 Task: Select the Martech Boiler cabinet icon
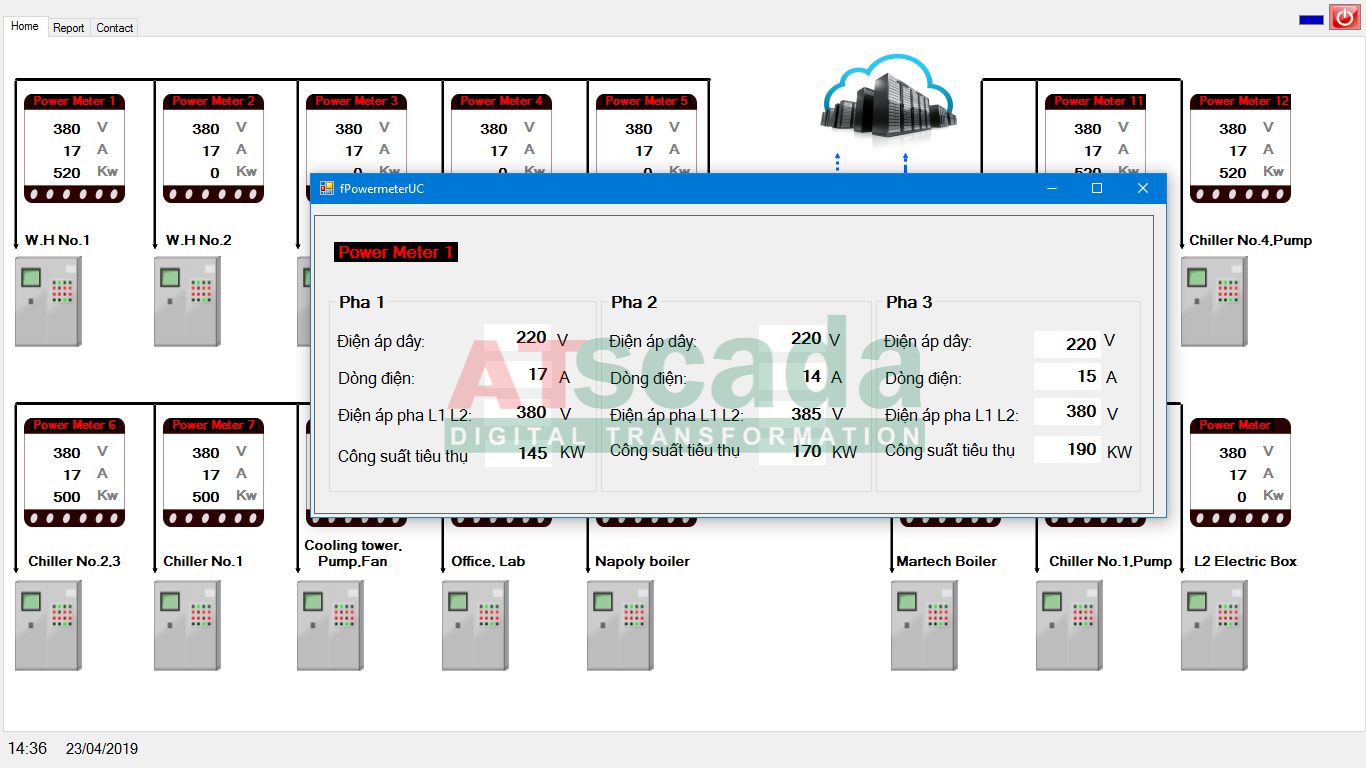924,626
